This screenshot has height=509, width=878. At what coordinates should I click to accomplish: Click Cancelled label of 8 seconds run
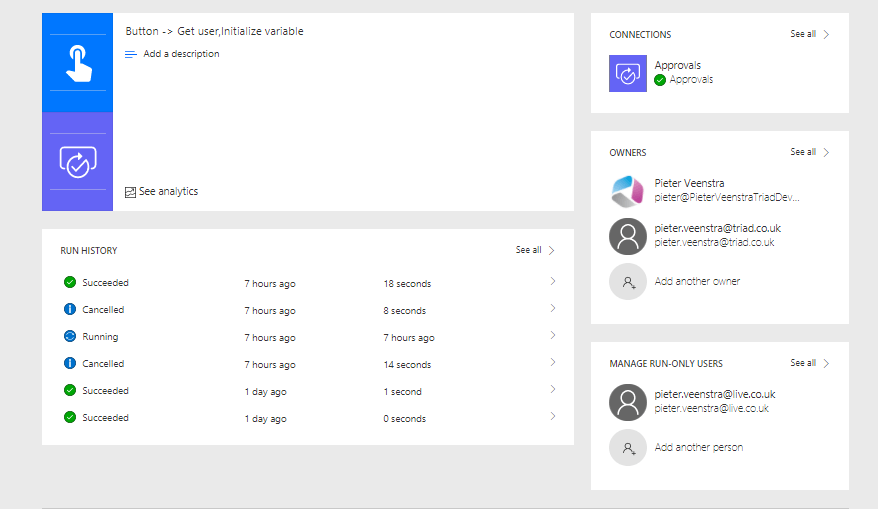[x=103, y=310]
